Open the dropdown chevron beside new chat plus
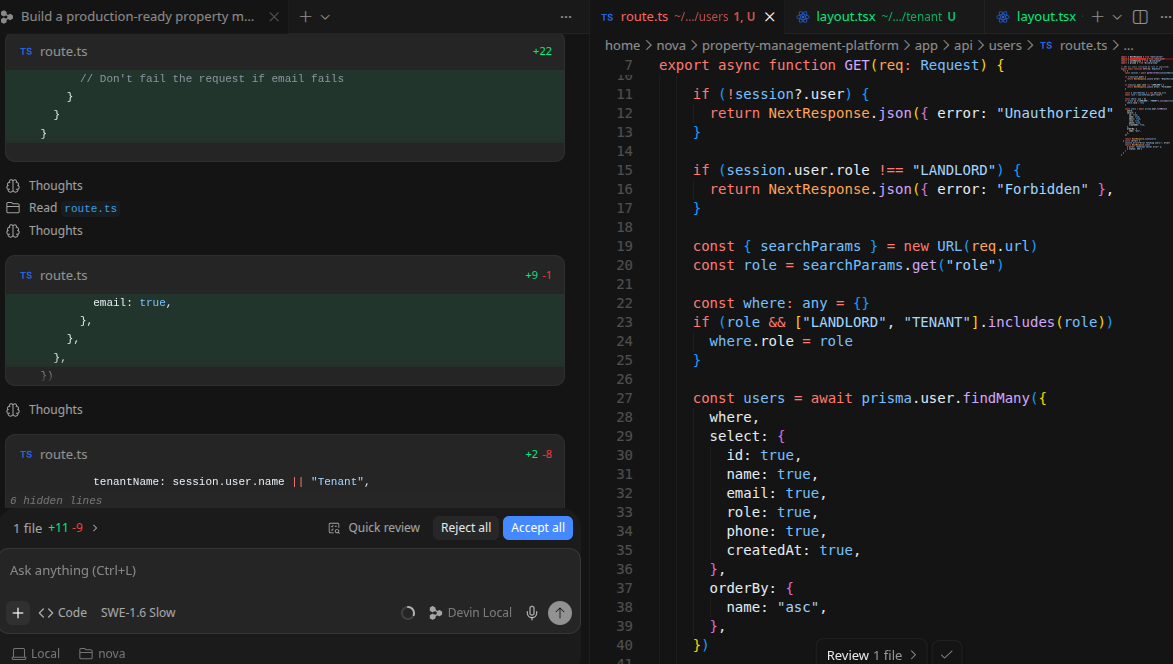 click(x=325, y=16)
